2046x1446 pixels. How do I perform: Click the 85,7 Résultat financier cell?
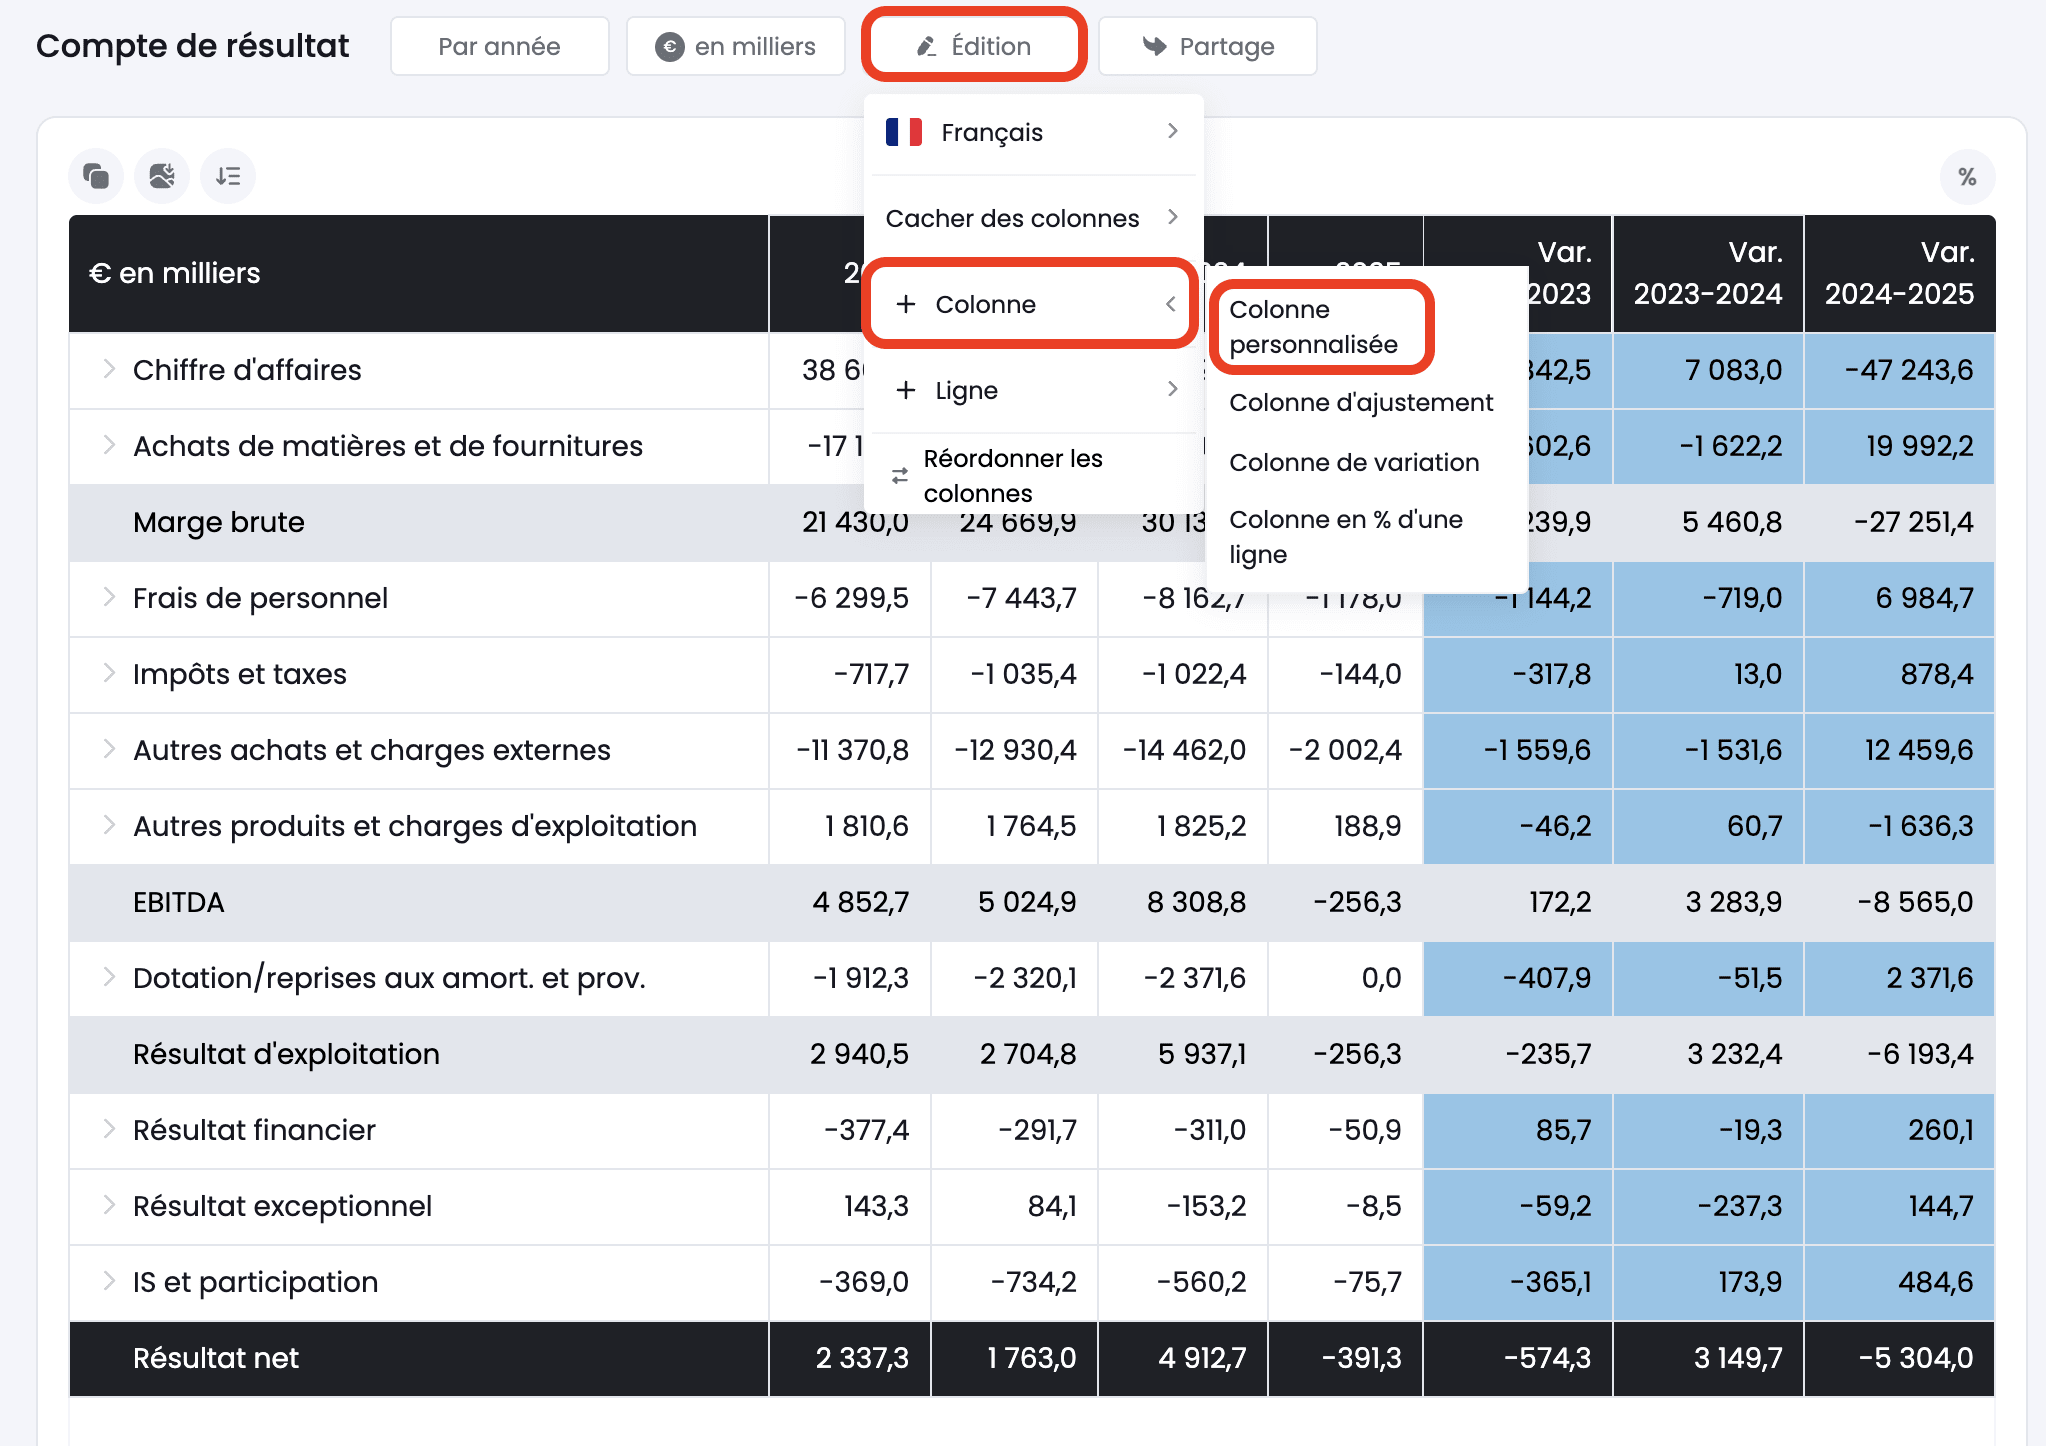point(1518,1130)
